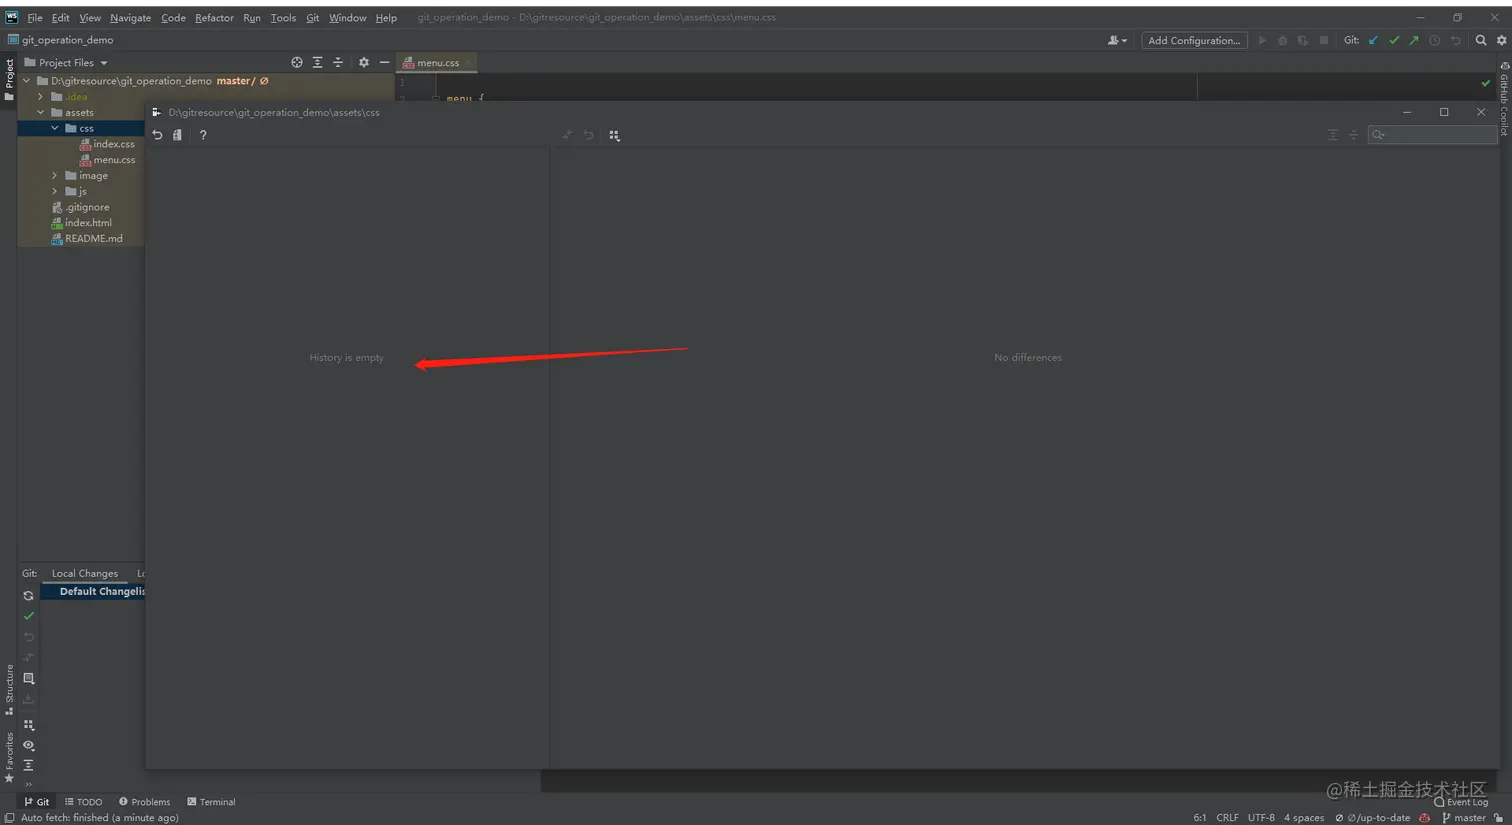Toggle the Project tool window side tab

click(x=9, y=79)
